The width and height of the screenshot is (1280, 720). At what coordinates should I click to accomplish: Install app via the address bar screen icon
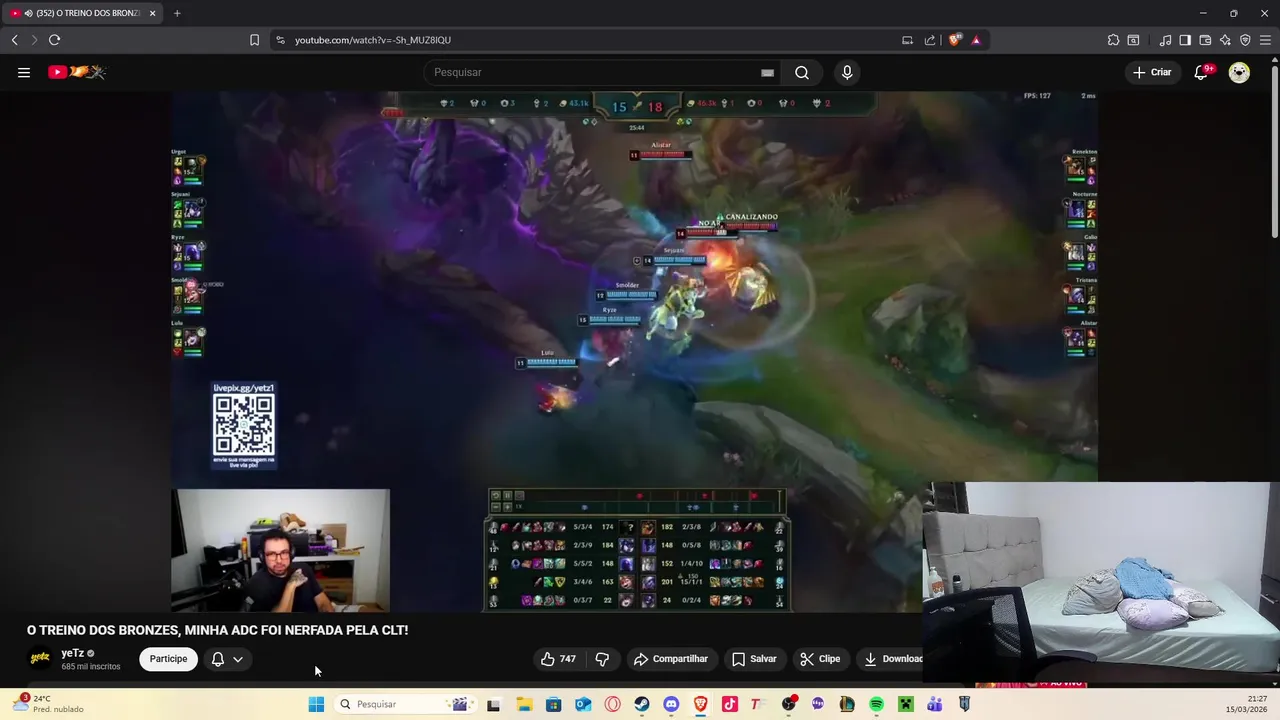tap(907, 40)
